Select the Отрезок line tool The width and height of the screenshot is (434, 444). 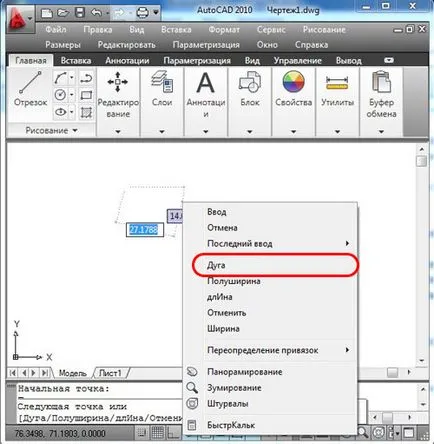pyautogui.click(x=30, y=88)
